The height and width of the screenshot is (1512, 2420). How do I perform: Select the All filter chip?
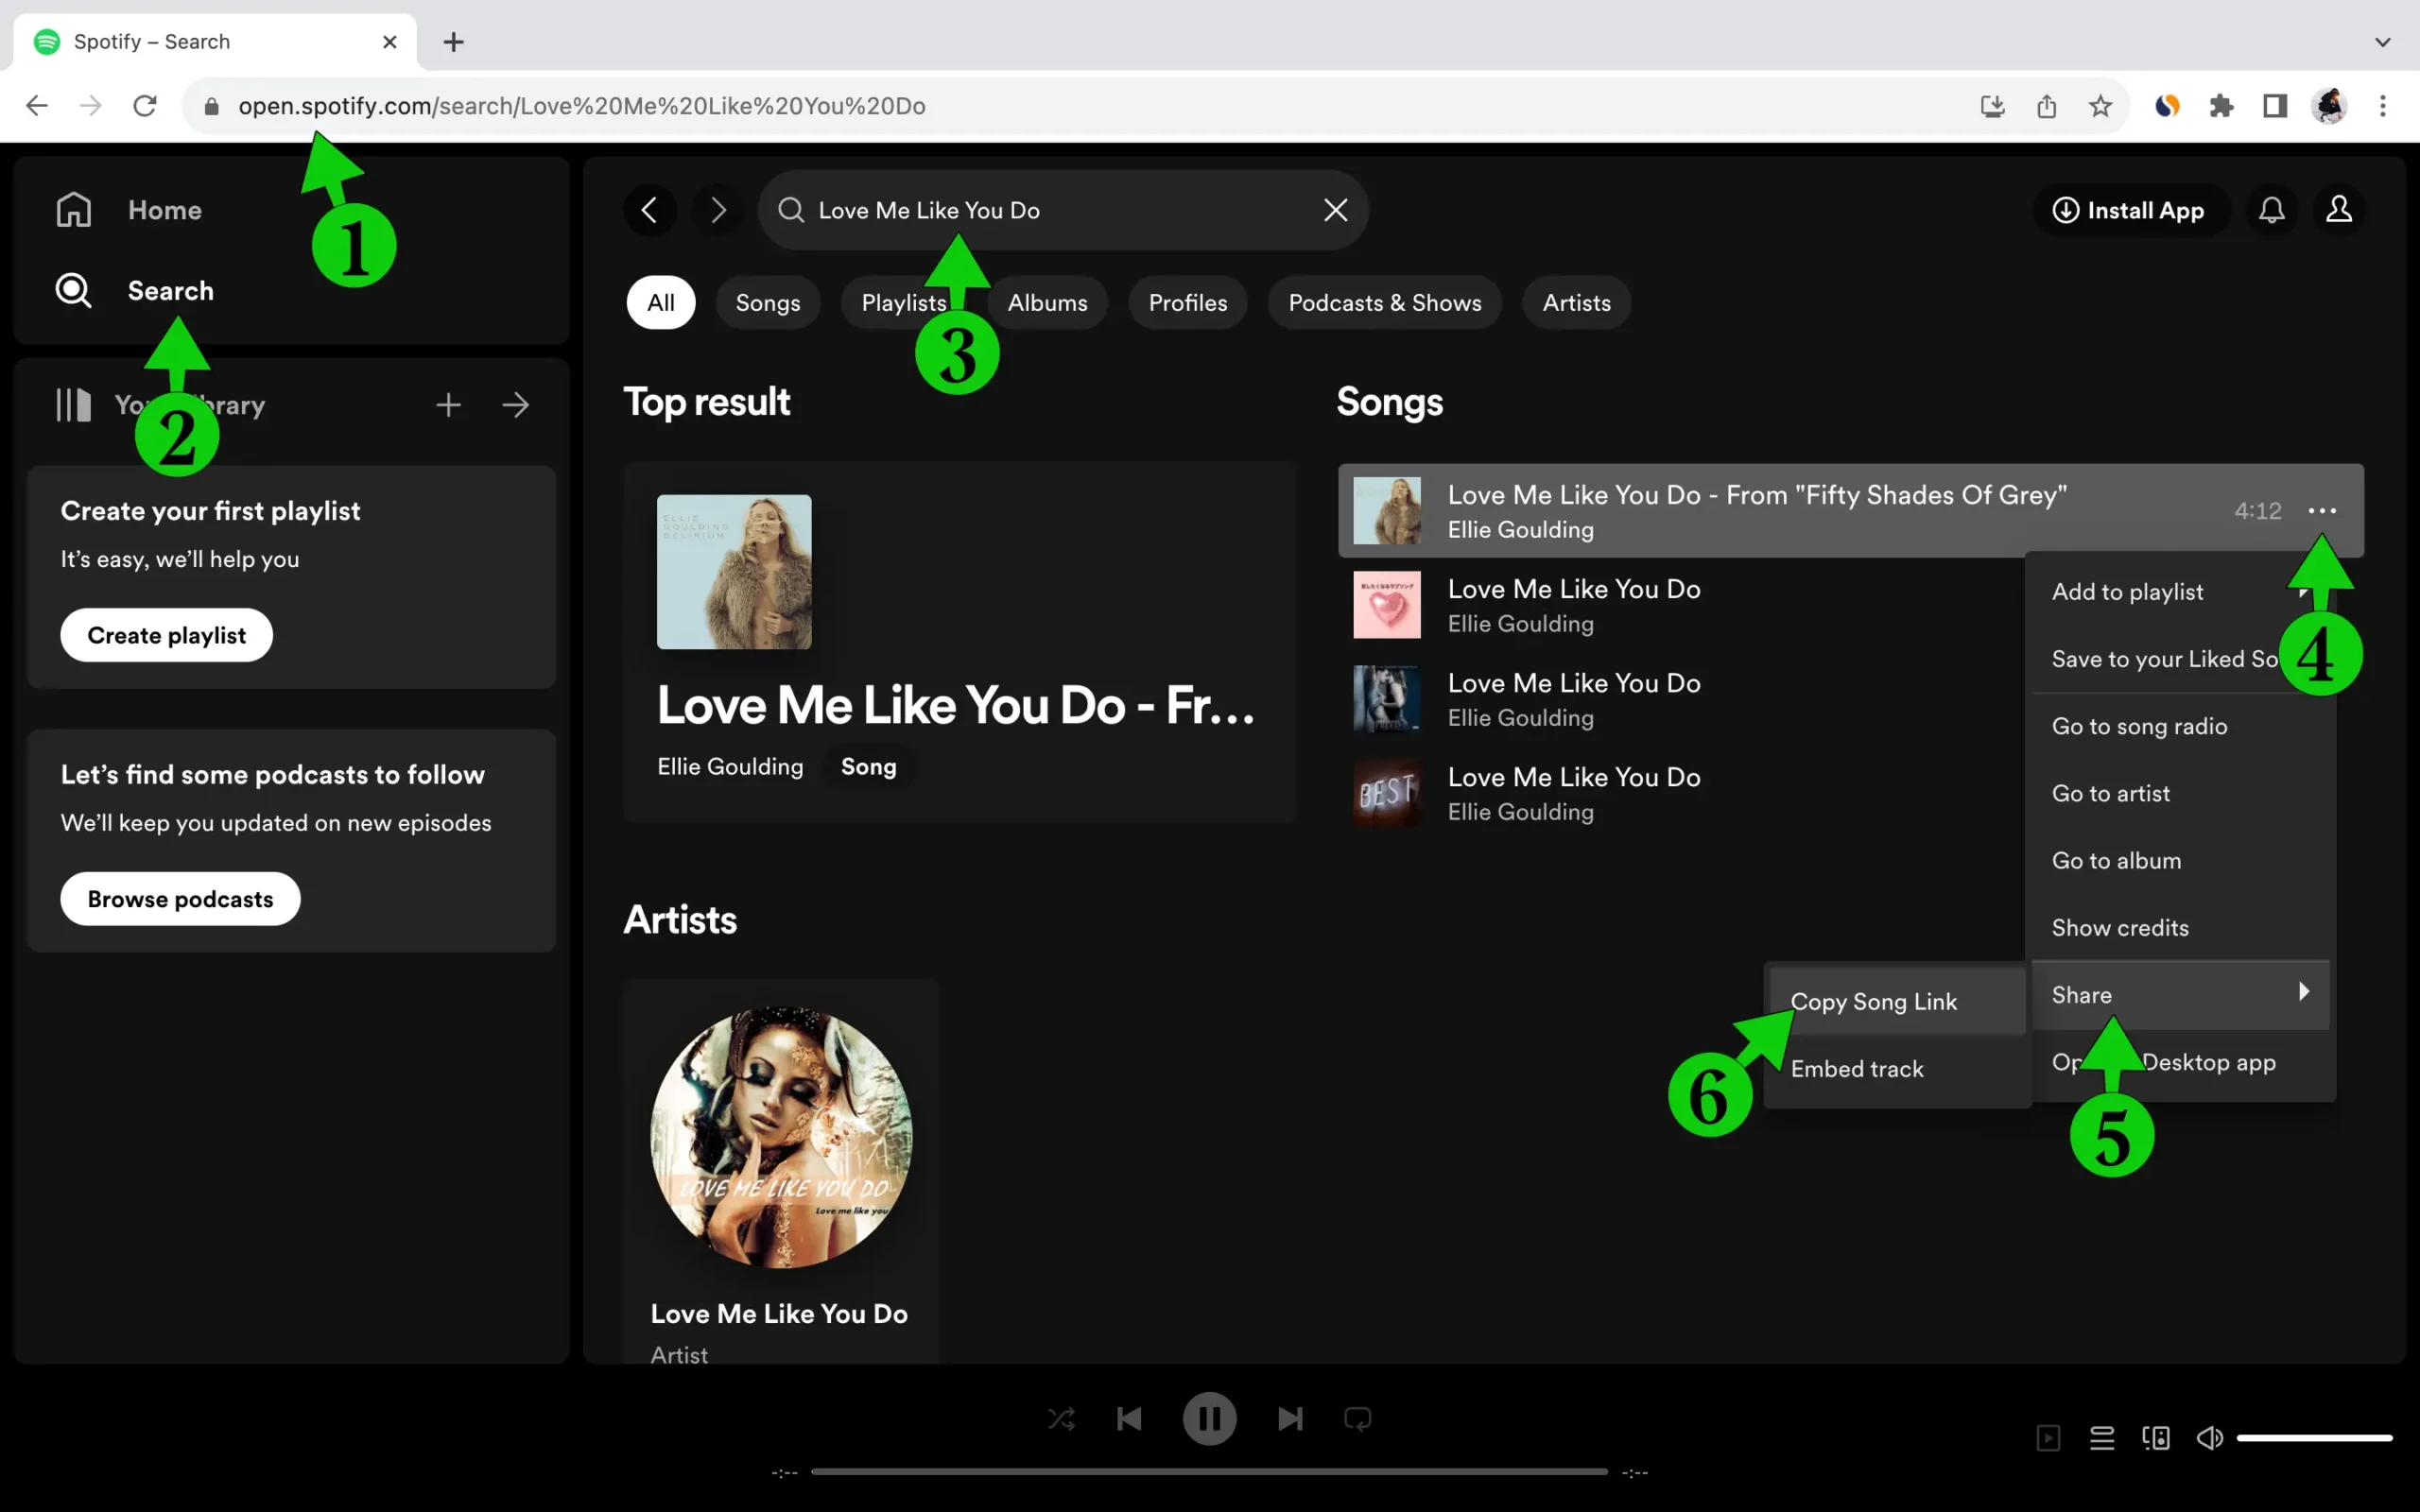click(661, 303)
